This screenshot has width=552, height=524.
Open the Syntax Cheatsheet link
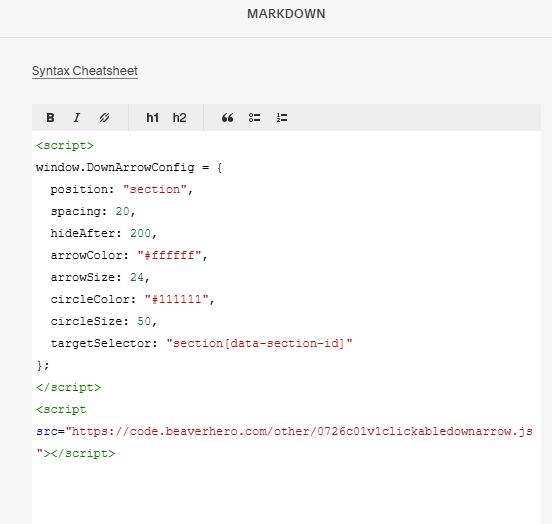85,71
